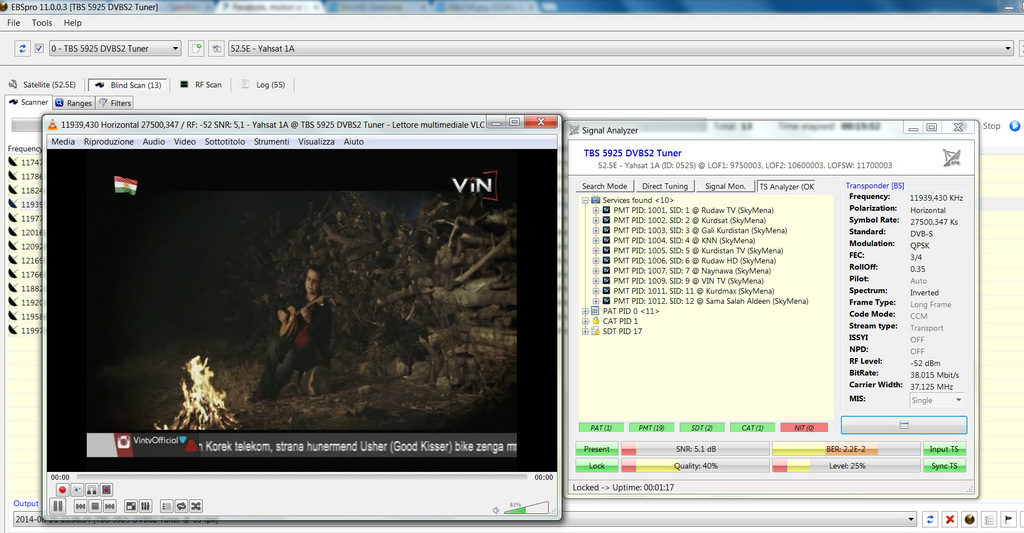Click the VLC playback seek bar
The height and width of the screenshot is (533, 1024).
coord(302,477)
